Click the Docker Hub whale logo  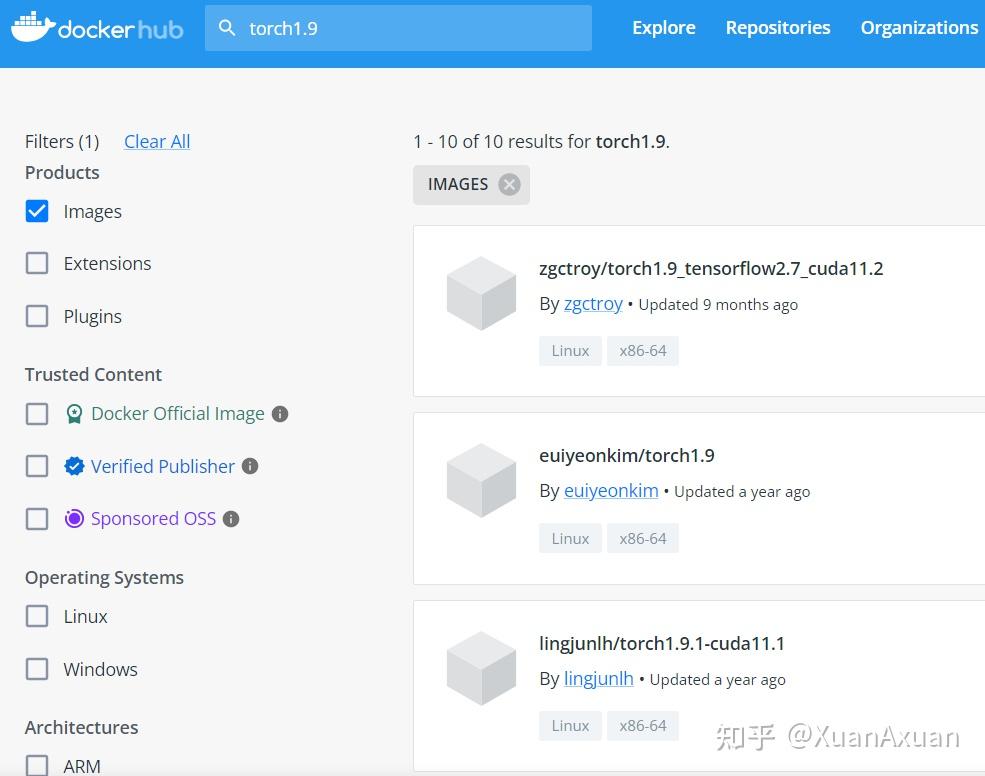(33, 27)
